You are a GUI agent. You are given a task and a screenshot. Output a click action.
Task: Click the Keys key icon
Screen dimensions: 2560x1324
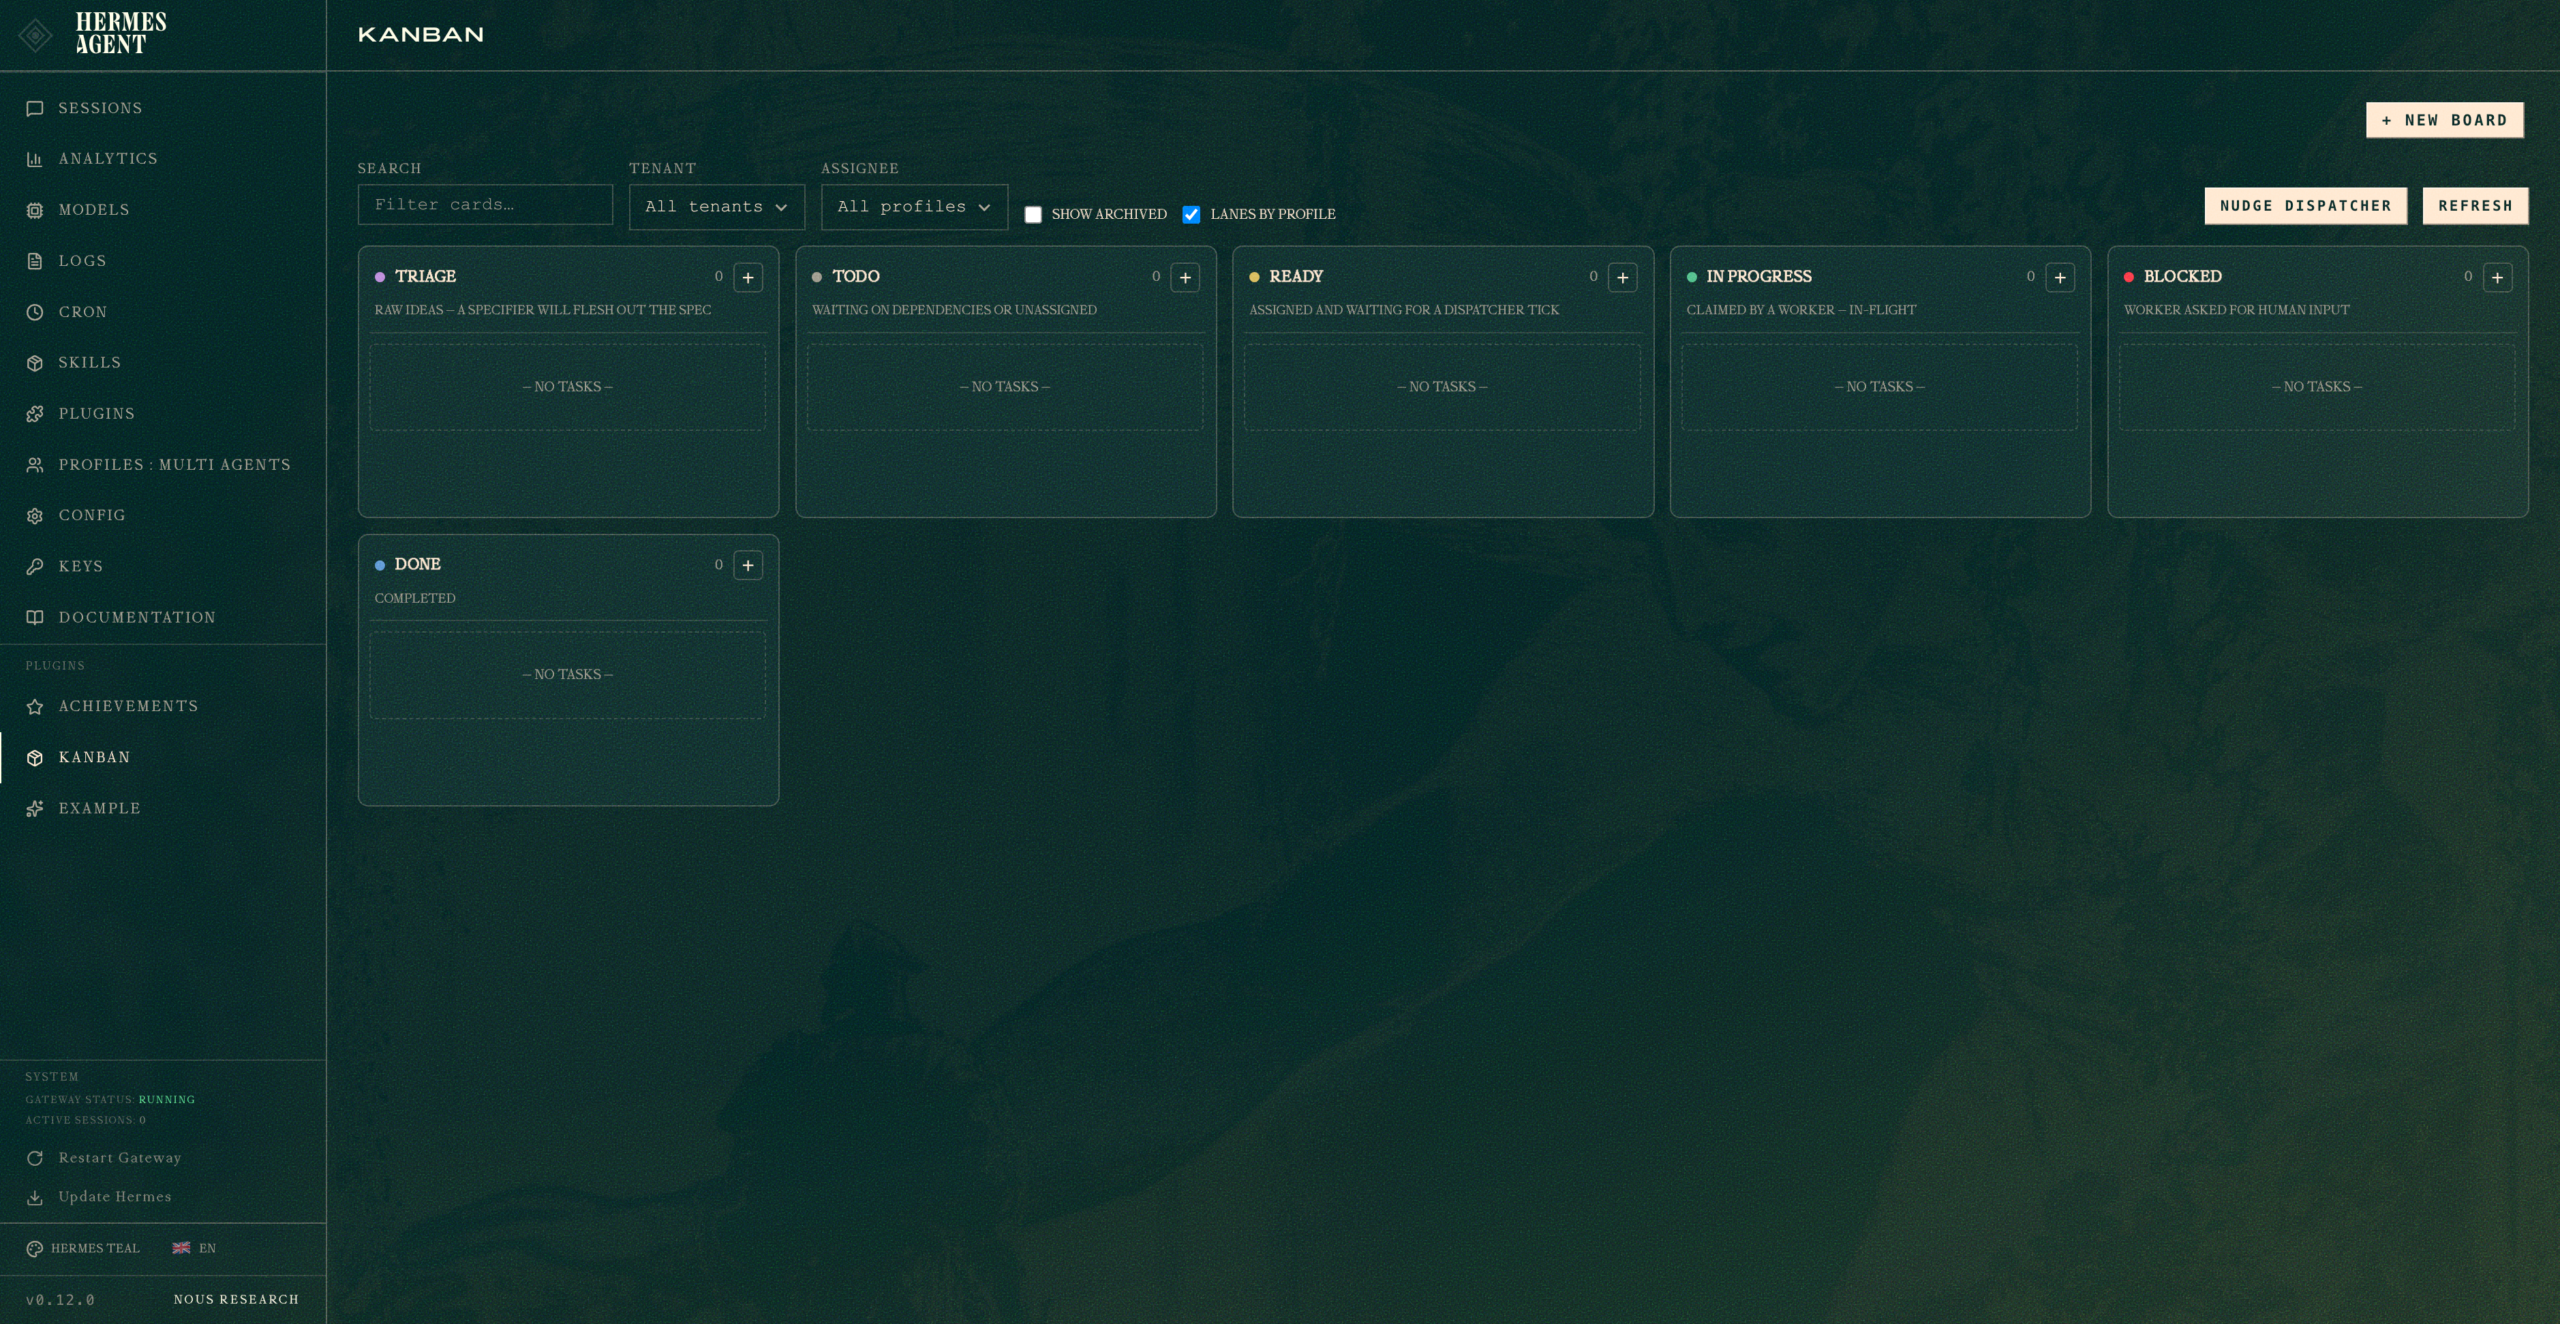[x=35, y=567]
